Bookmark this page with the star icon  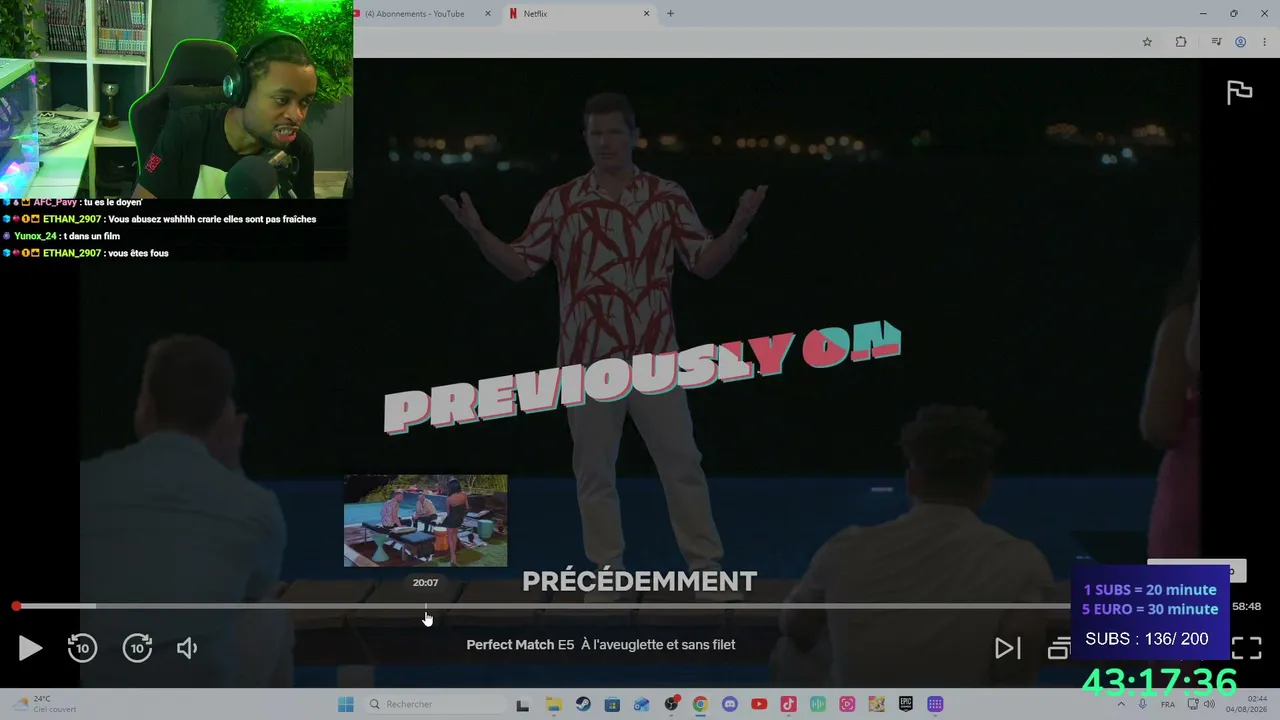click(1147, 42)
